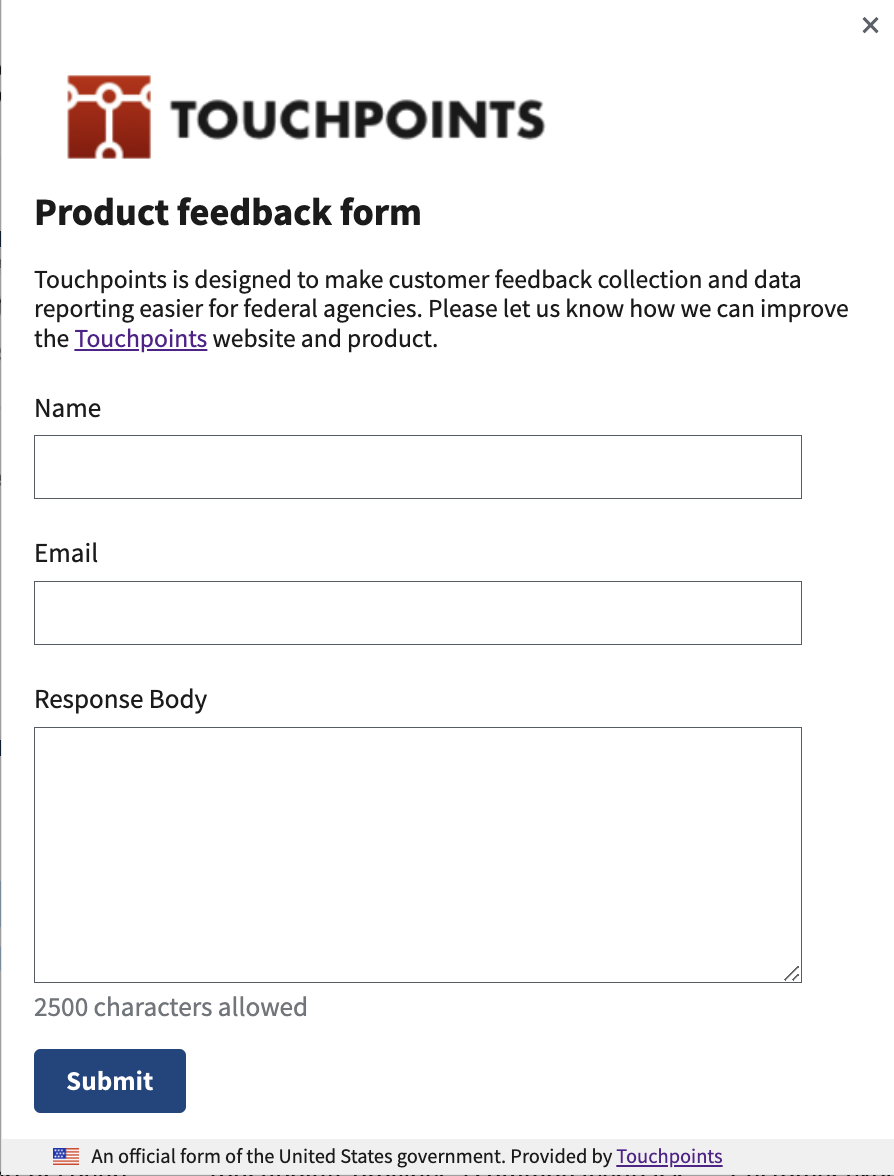
Task: Close the feedback form modal
Action: pos(870,26)
